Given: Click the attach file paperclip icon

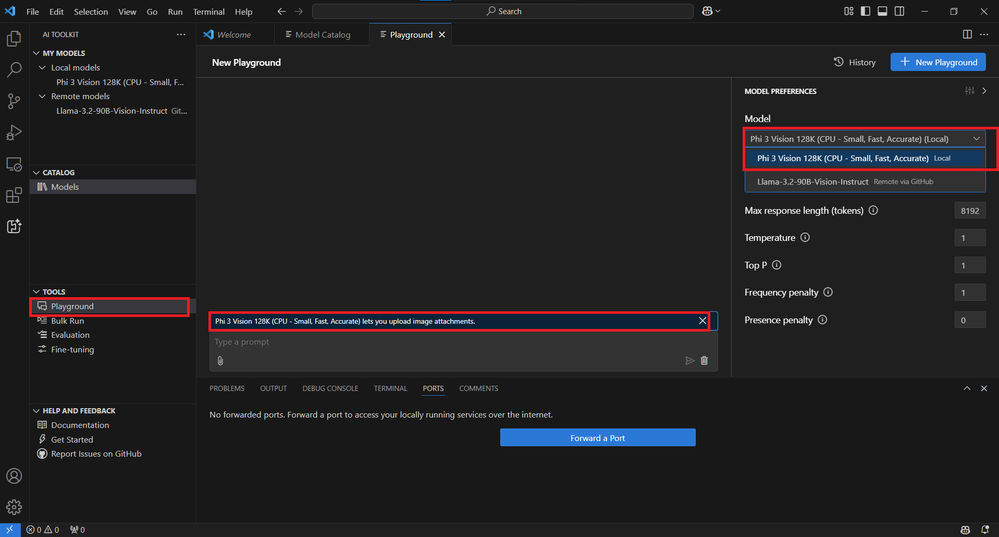Looking at the screenshot, I should [220, 361].
